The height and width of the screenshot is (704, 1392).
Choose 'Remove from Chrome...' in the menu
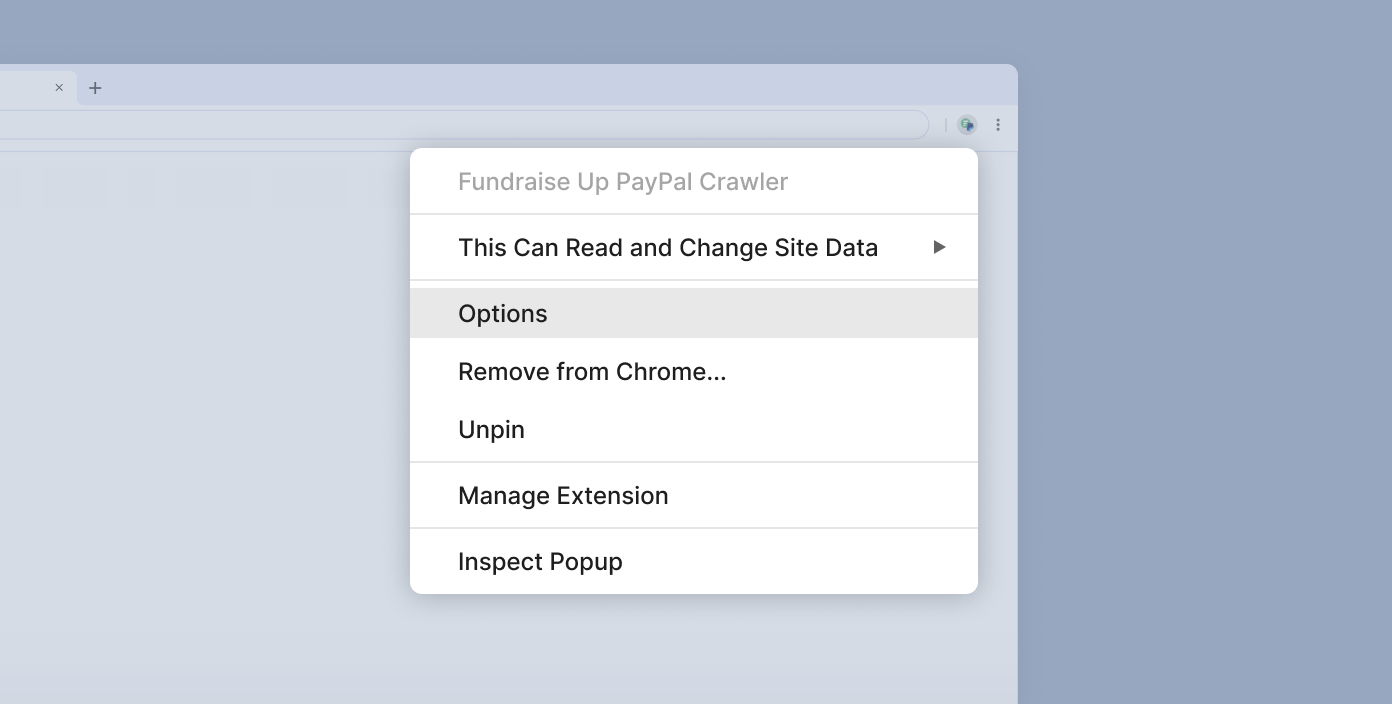592,371
